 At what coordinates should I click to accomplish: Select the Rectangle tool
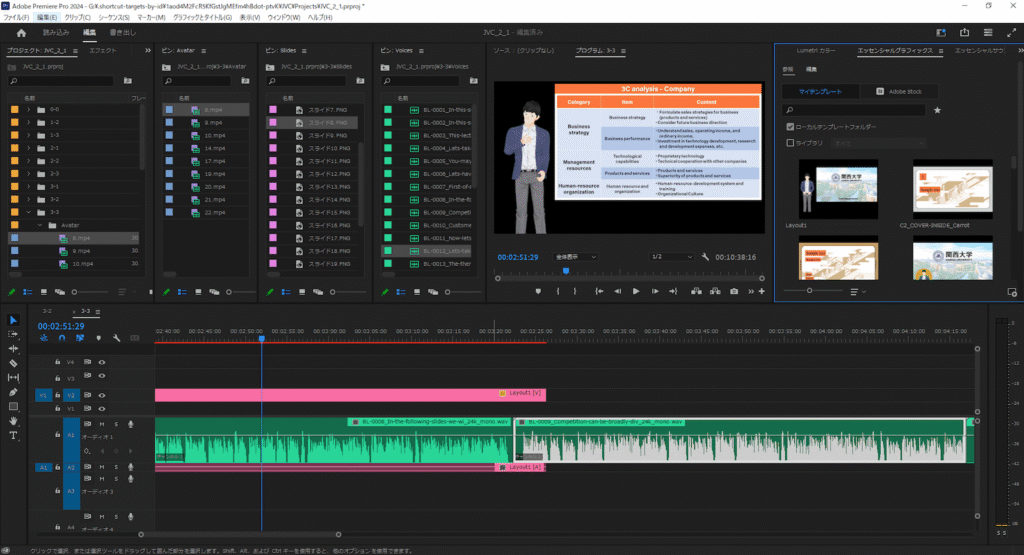tap(13, 407)
